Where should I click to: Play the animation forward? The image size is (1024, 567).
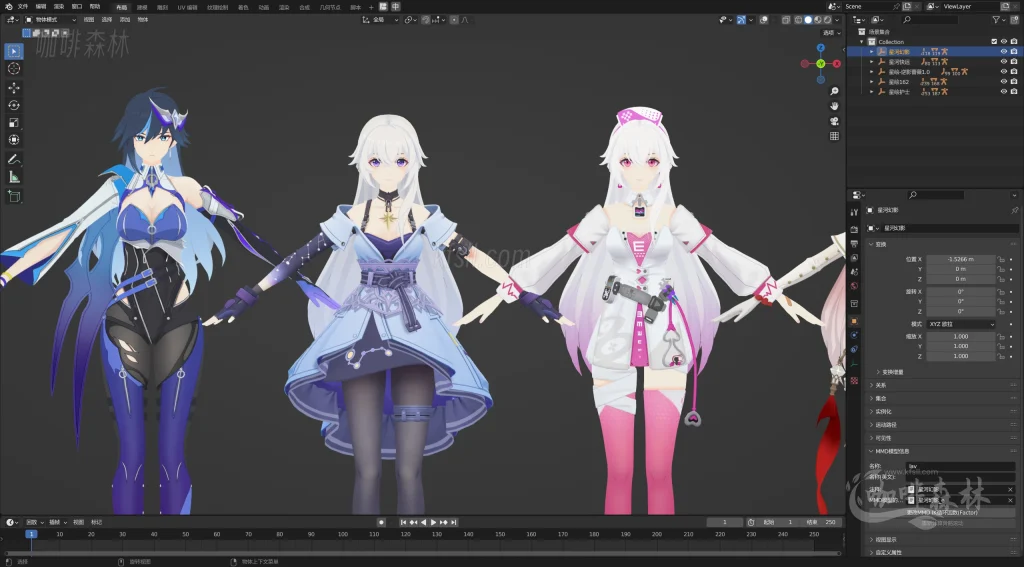[433, 522]
